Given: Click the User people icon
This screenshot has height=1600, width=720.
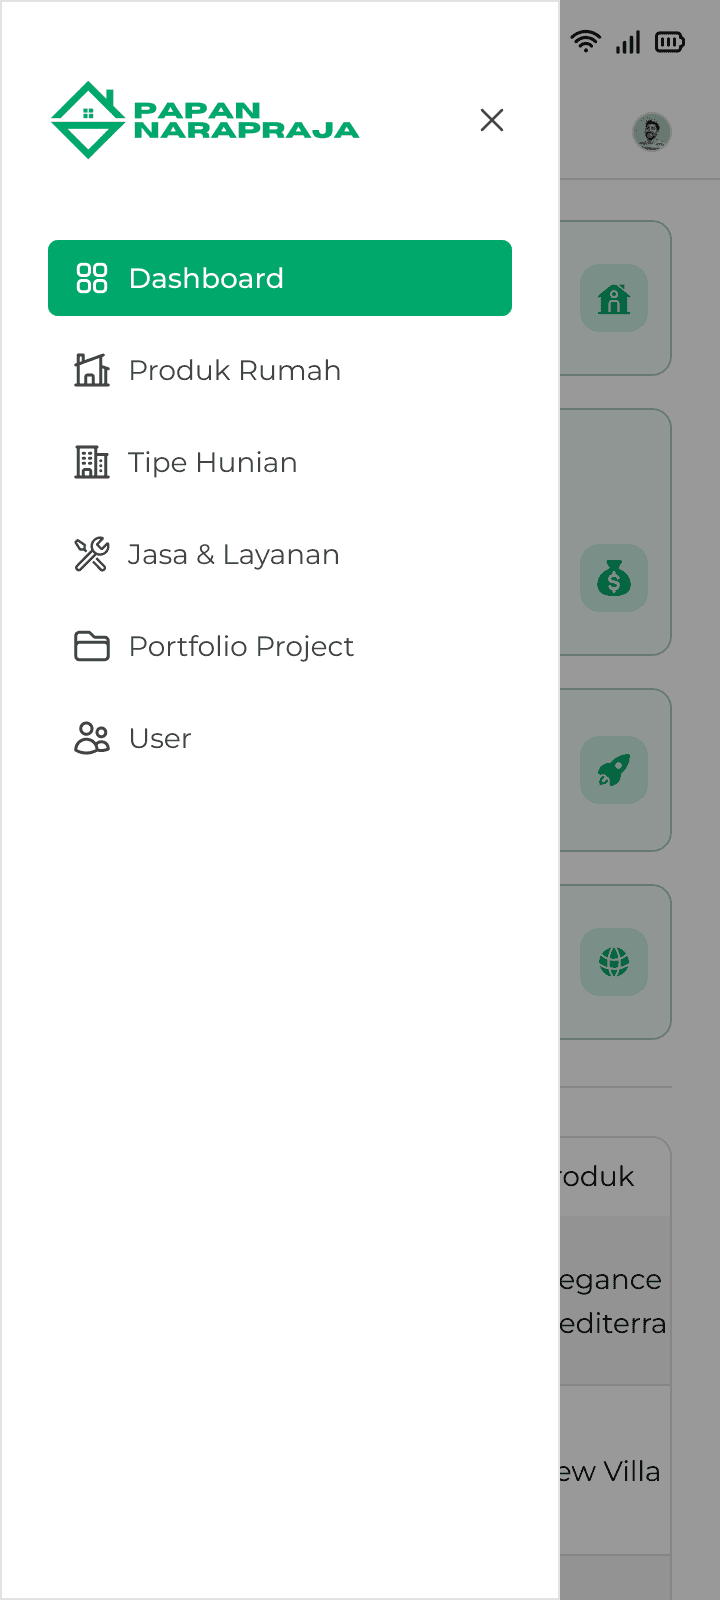Looking at the screenshot, I should point(92,738).
